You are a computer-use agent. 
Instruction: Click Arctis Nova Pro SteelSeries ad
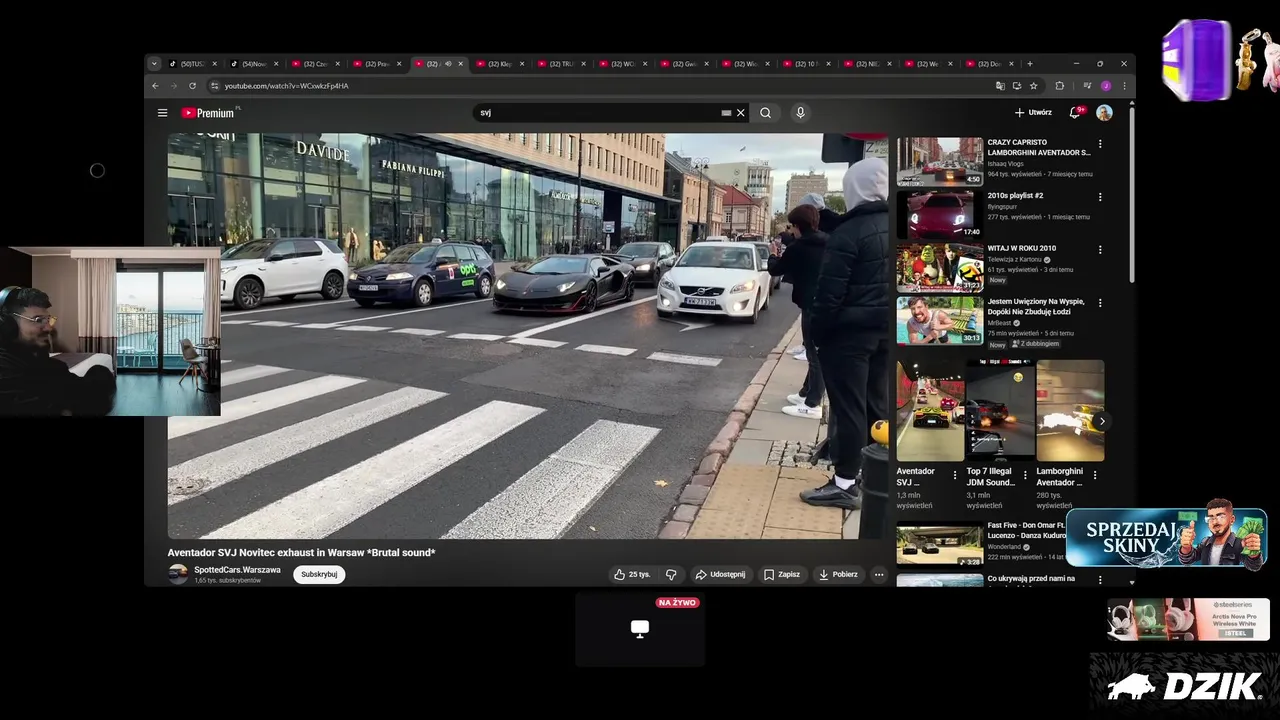click(x=1188, y=619)
